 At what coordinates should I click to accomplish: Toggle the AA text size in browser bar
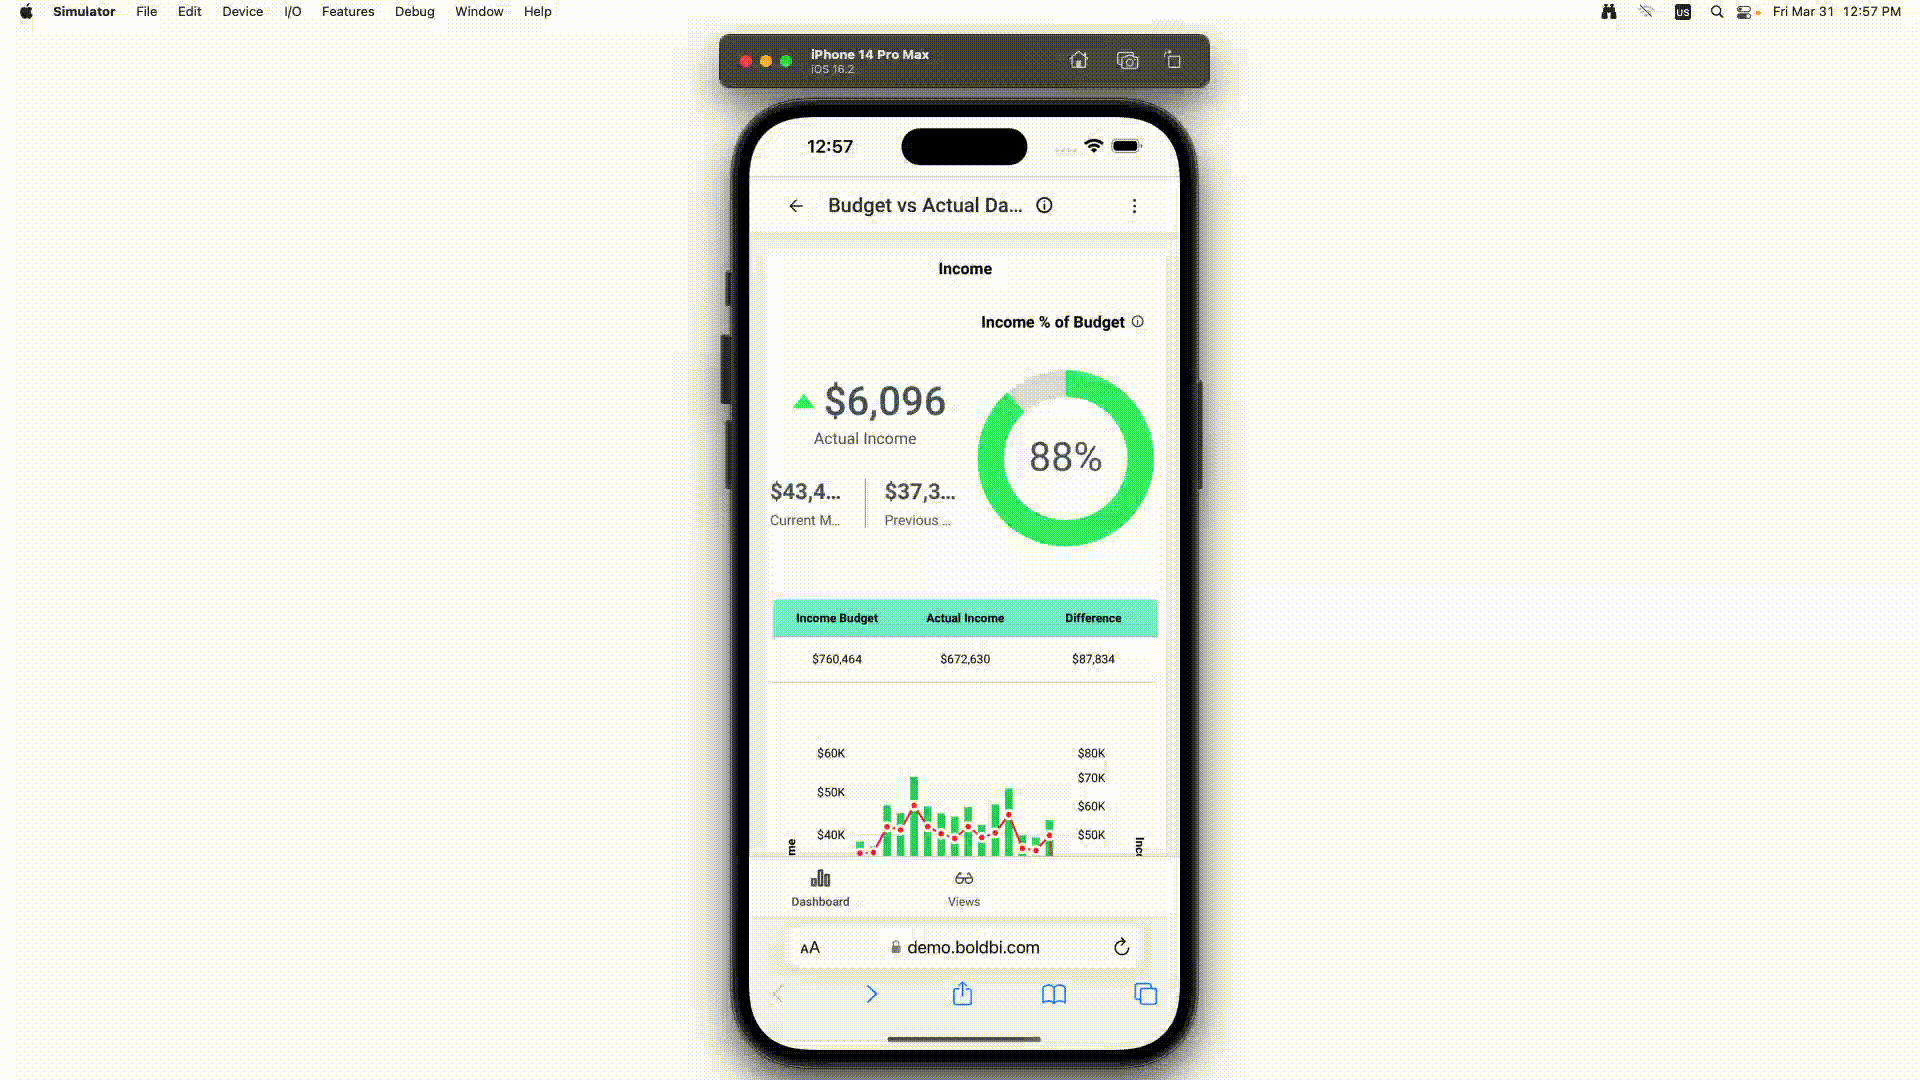coord(810,947)
